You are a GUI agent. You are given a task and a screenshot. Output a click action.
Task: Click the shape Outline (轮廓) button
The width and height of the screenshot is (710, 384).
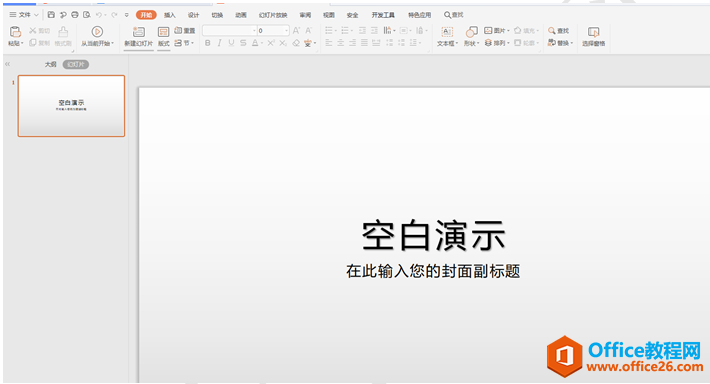(526, 43)
